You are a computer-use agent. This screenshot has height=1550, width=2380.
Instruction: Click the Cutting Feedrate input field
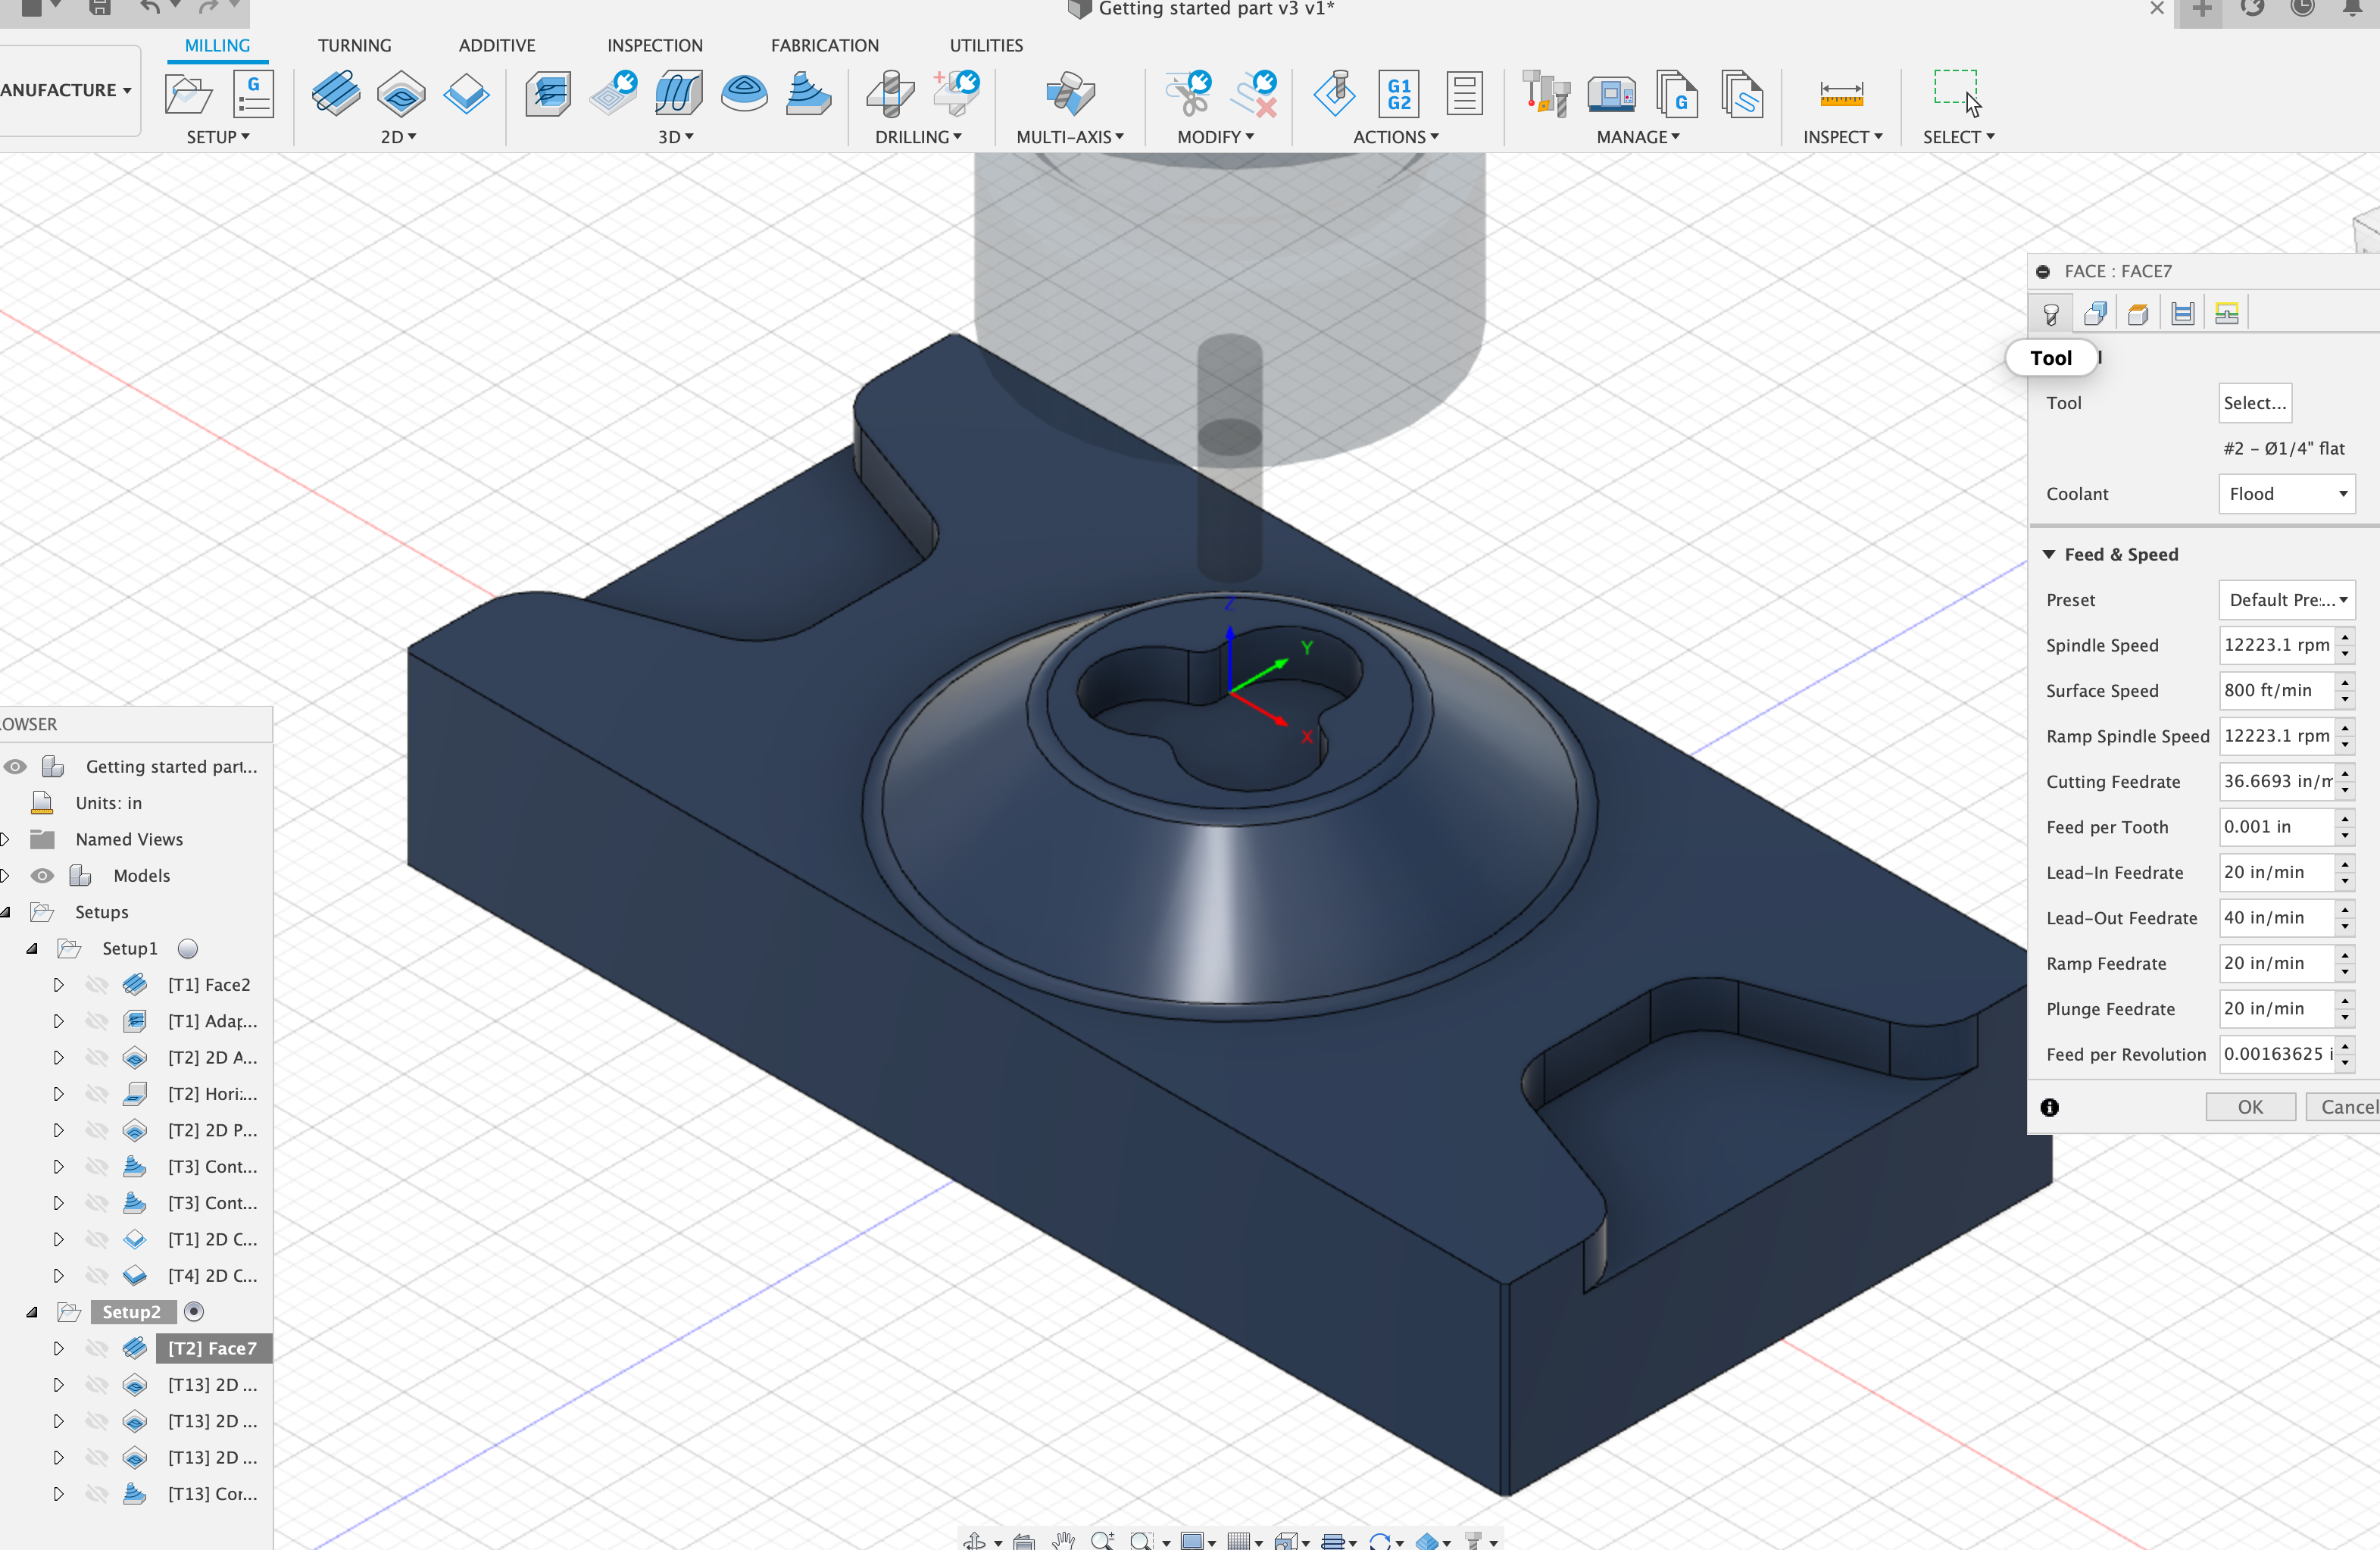pyautogui.click(x=2276, y=781)
